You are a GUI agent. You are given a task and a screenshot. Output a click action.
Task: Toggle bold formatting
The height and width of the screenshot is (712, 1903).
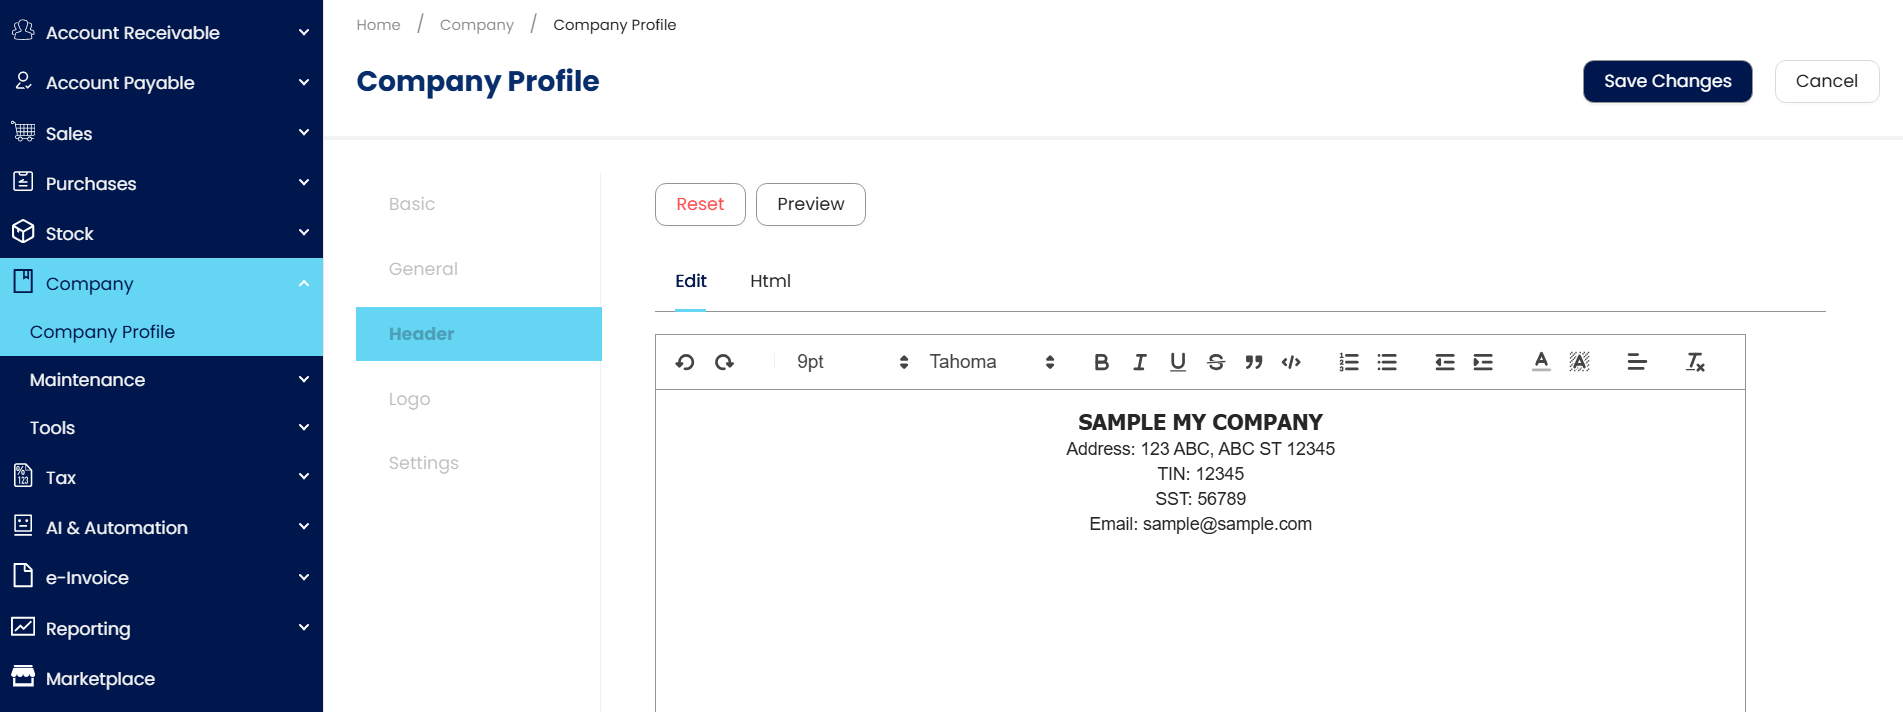1101,362
